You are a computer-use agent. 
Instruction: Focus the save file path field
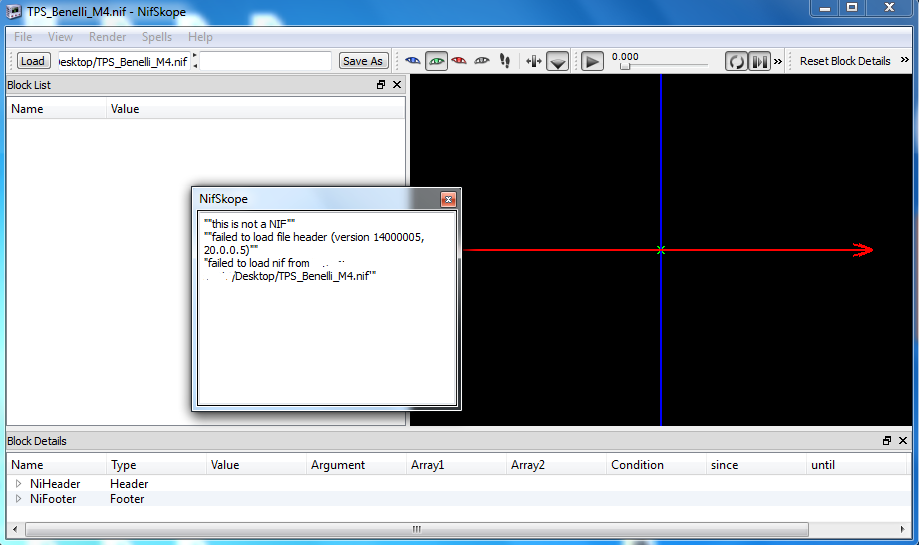266,61
